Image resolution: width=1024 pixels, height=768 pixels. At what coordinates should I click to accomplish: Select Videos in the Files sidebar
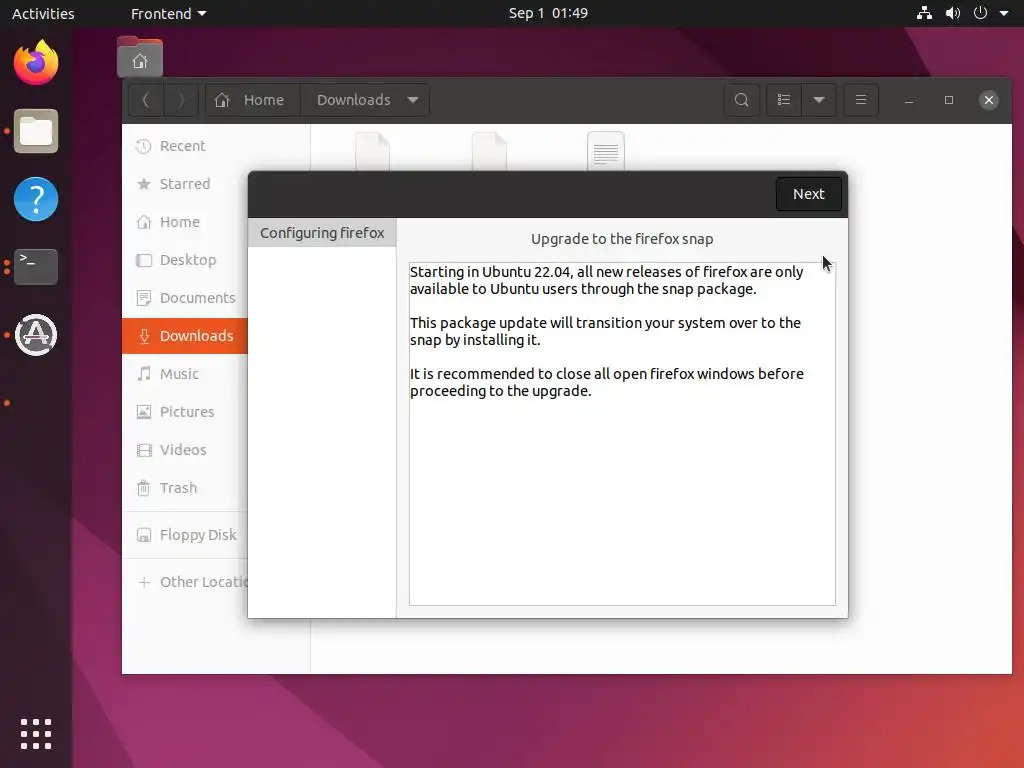point(184,450)
